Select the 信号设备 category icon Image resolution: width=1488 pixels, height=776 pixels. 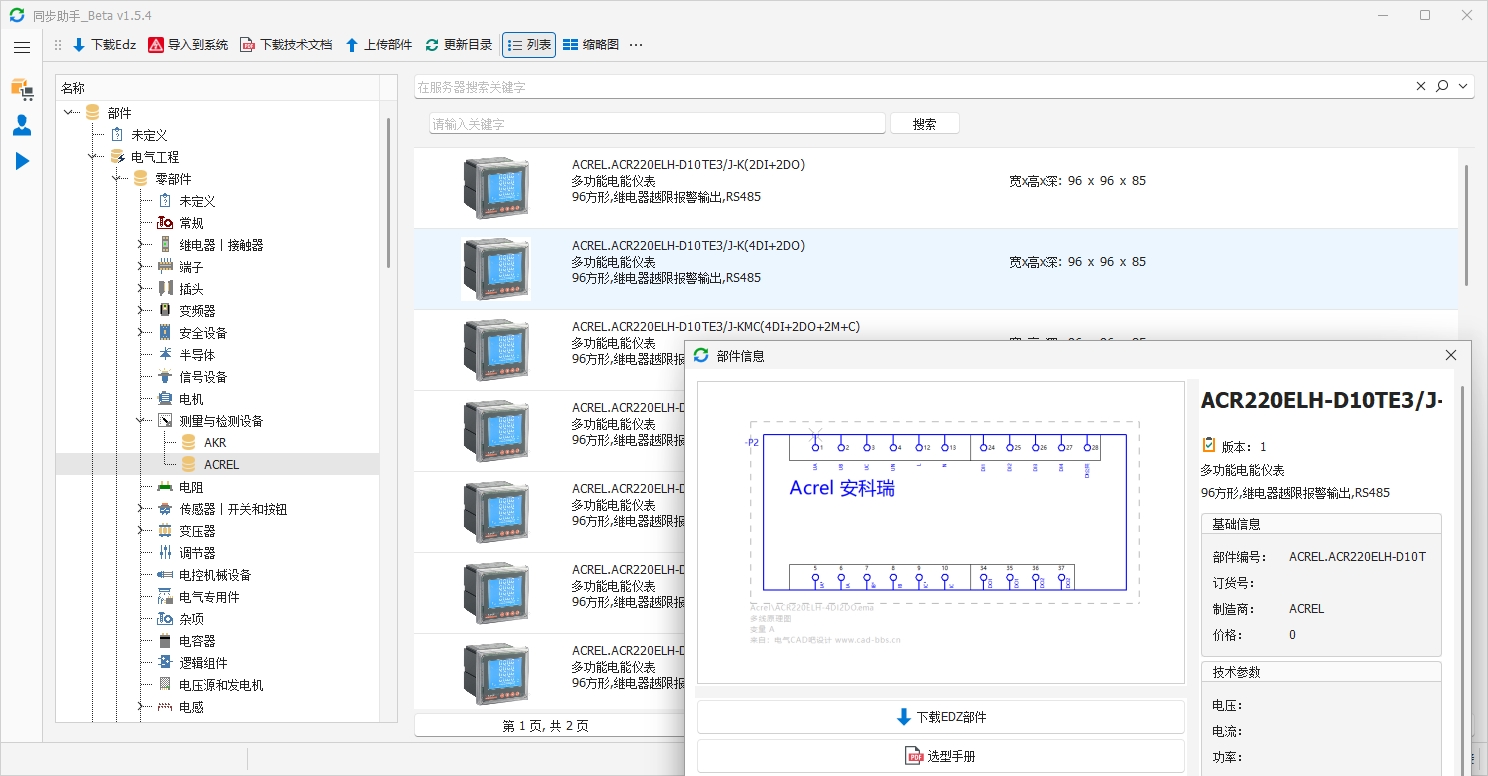[165, 377]
